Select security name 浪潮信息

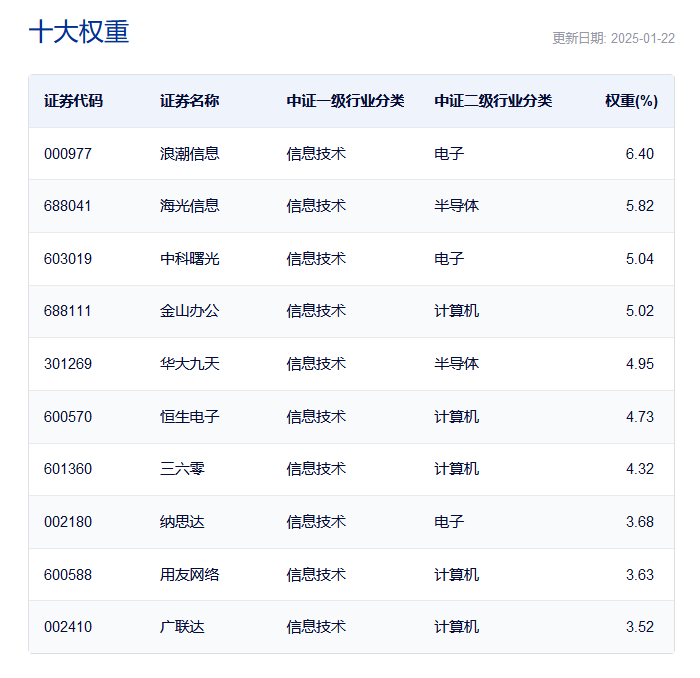click(x=189, y=154)
